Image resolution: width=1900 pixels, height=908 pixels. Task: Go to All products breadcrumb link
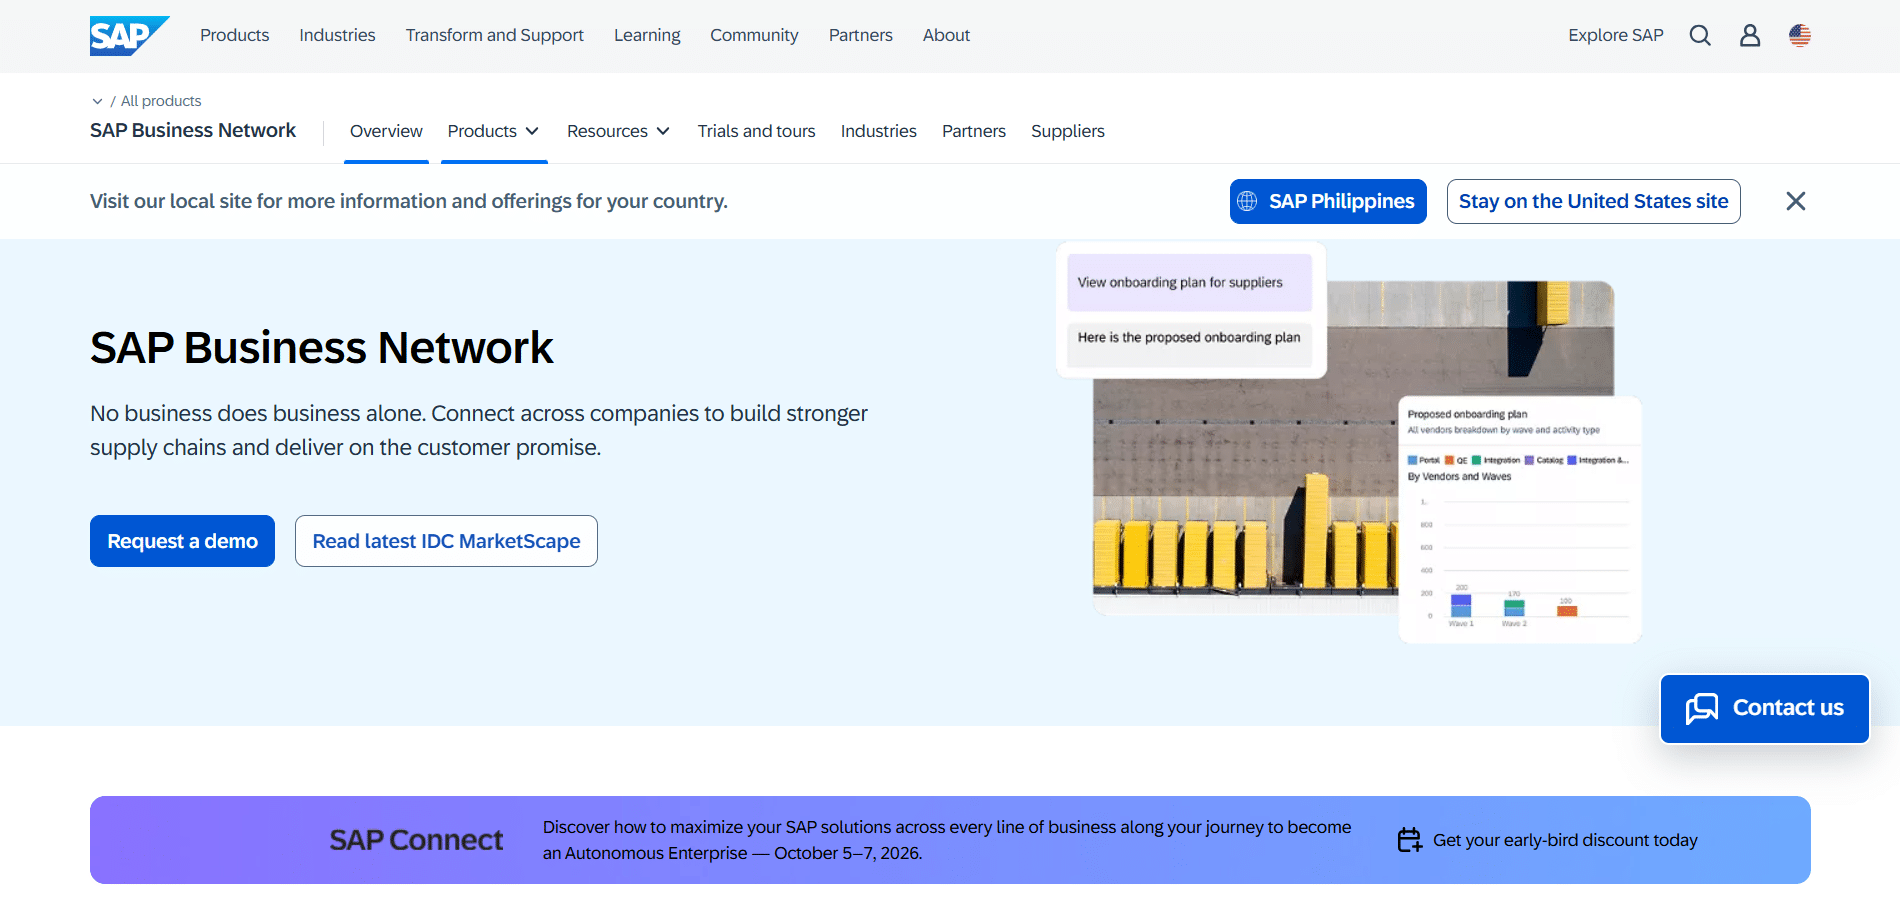point(161,101)
